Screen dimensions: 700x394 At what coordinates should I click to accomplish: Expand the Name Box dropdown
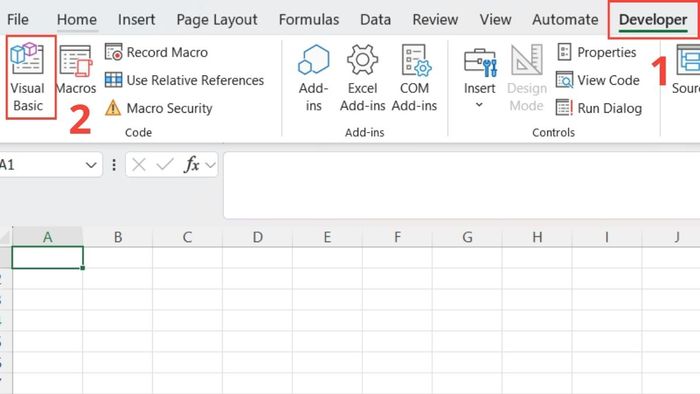tap(91, 165)
